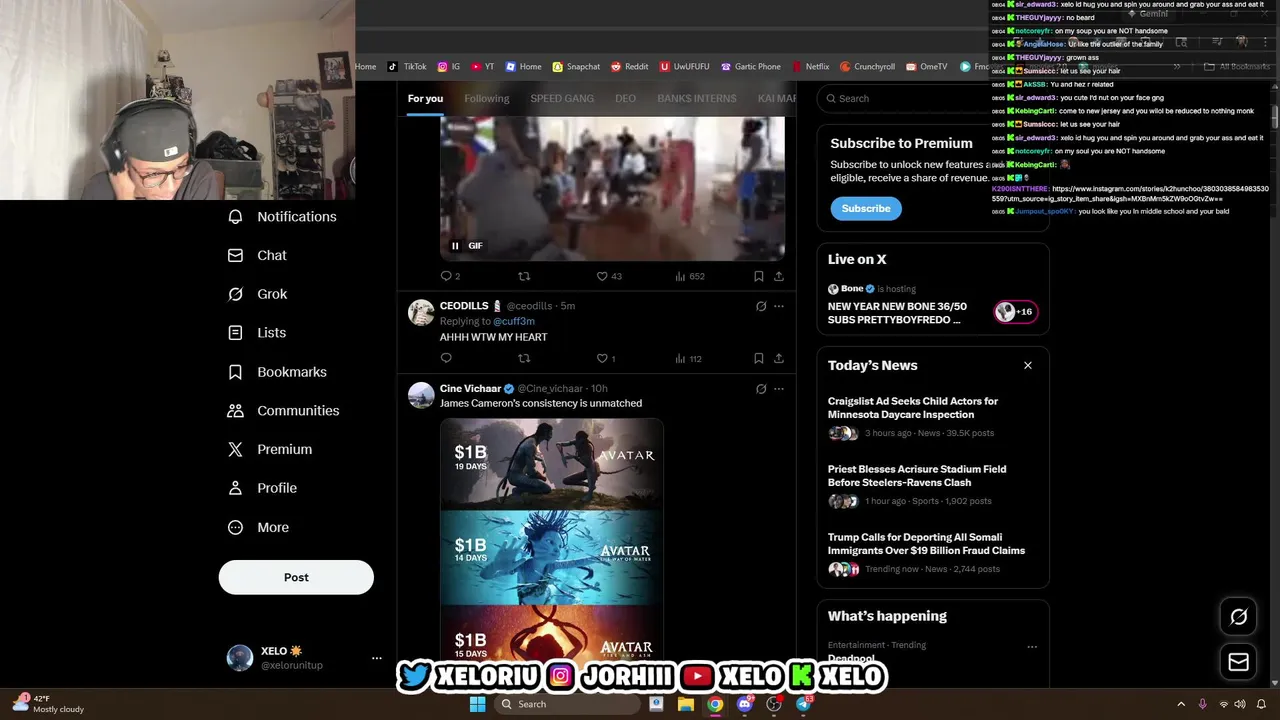This screenshot has width=1280, height=720.
Task: Open the BANKS INTERNS tab
Action: pos(697,98)
